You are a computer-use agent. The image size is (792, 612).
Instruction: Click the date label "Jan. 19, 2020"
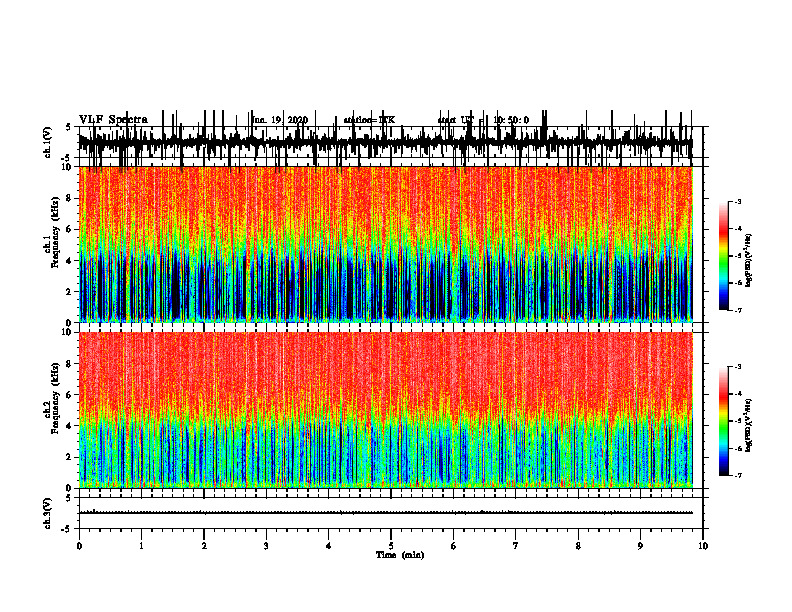point(280,120)
